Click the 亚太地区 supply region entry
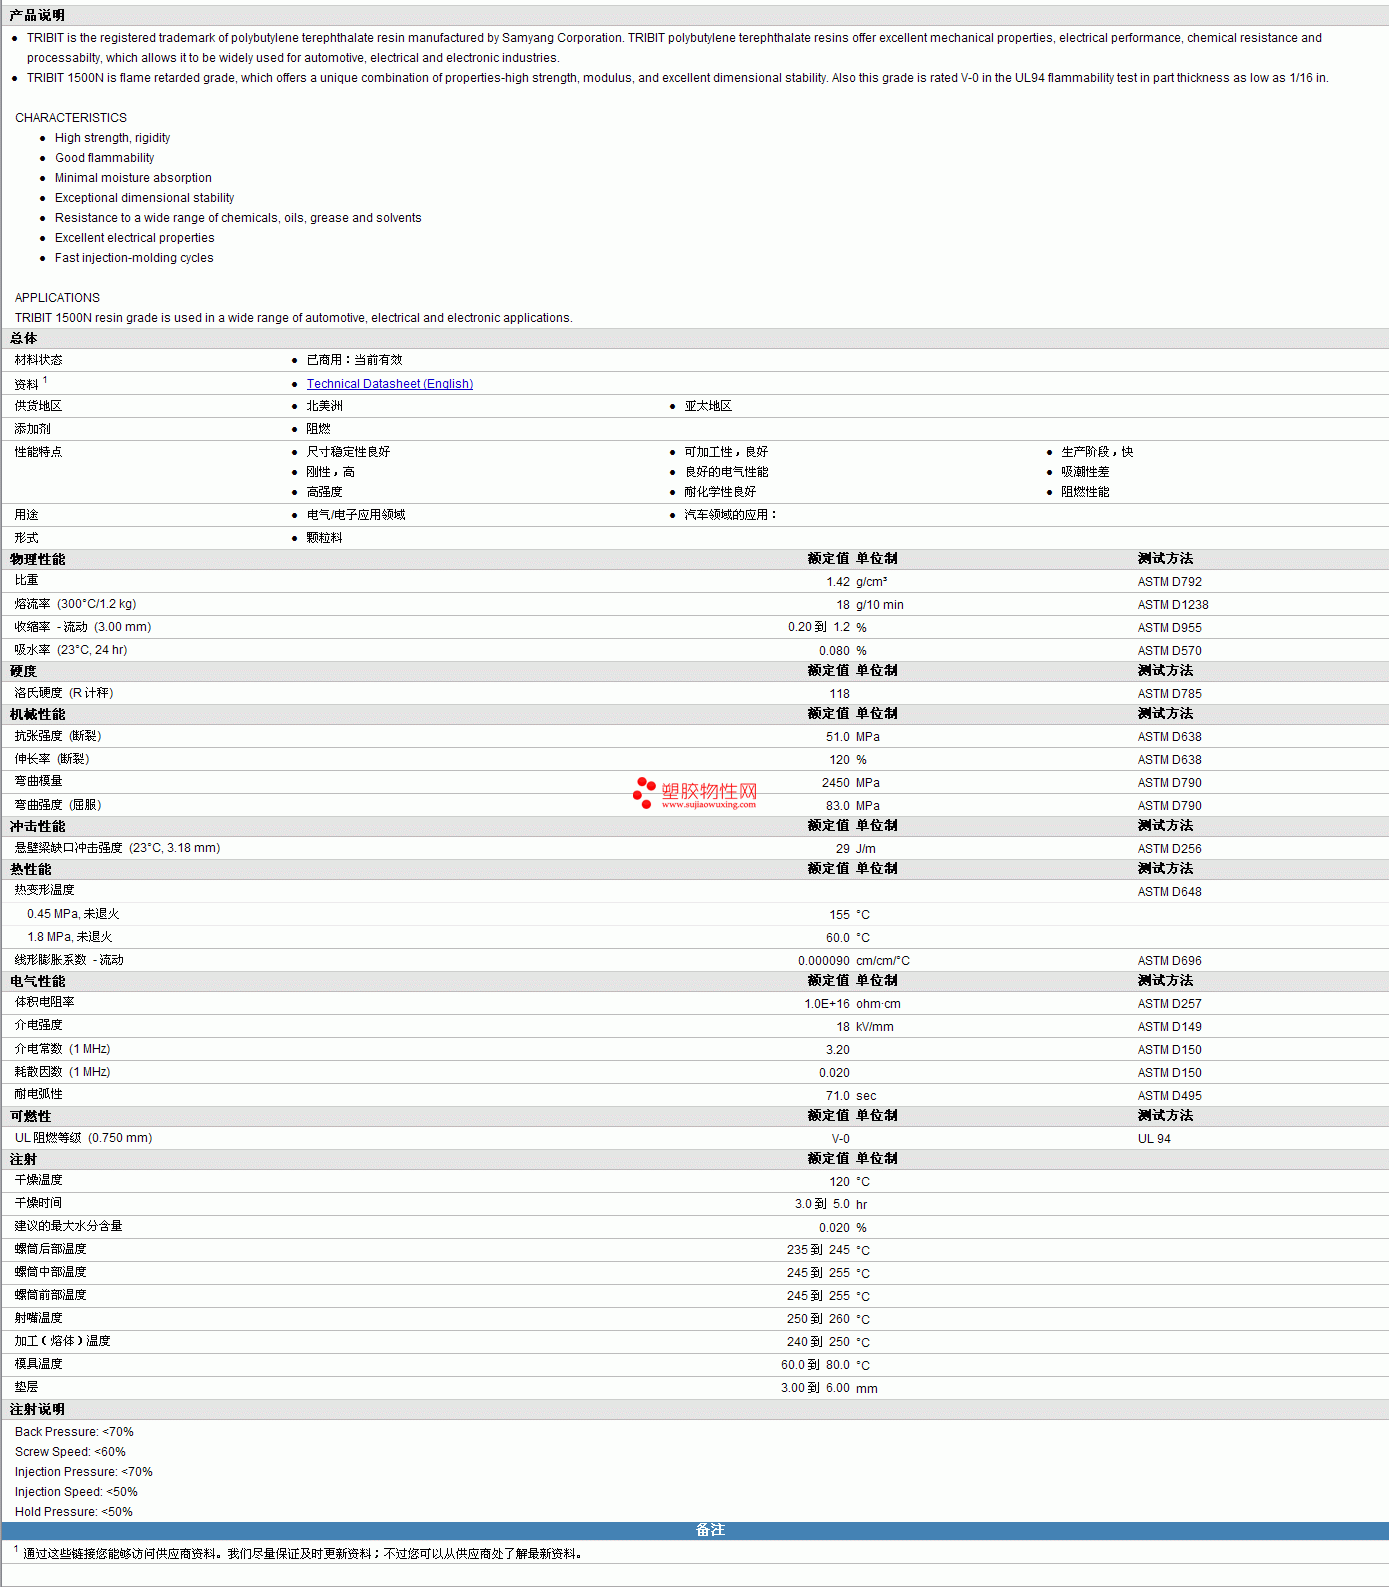 [x=708, y=406]
